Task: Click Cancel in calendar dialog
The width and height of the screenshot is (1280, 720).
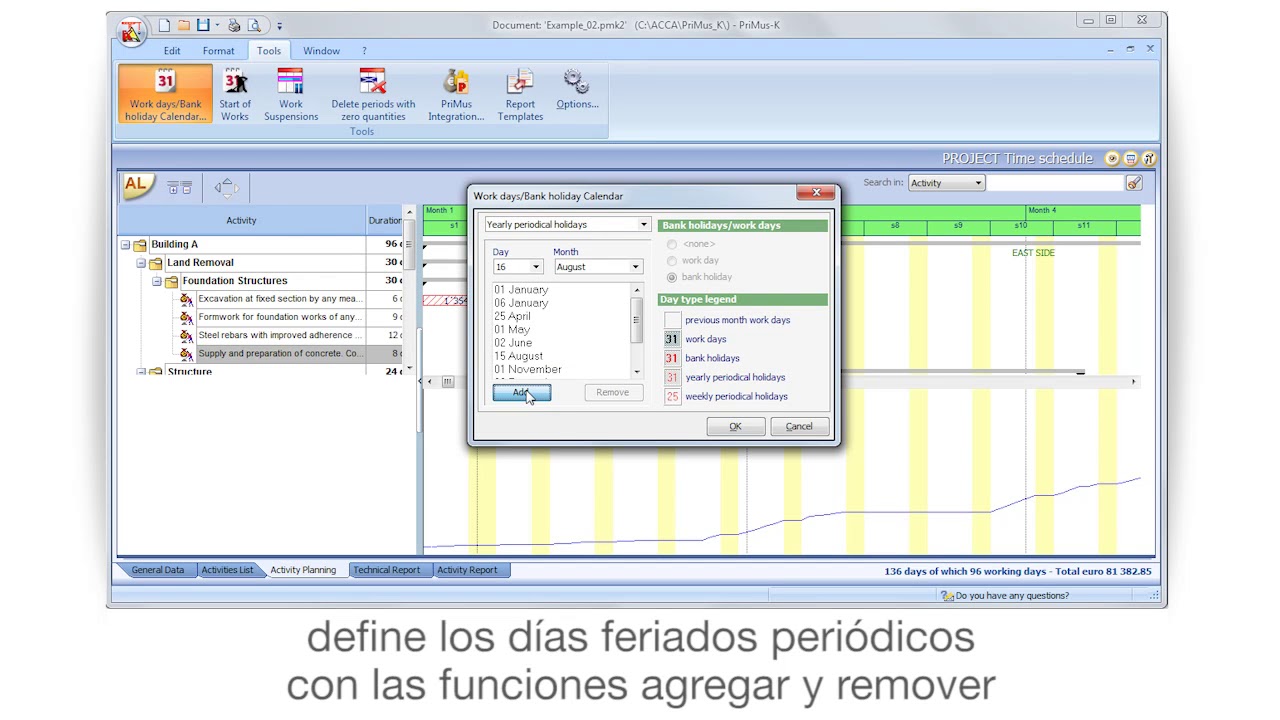Action: [799, 427]
